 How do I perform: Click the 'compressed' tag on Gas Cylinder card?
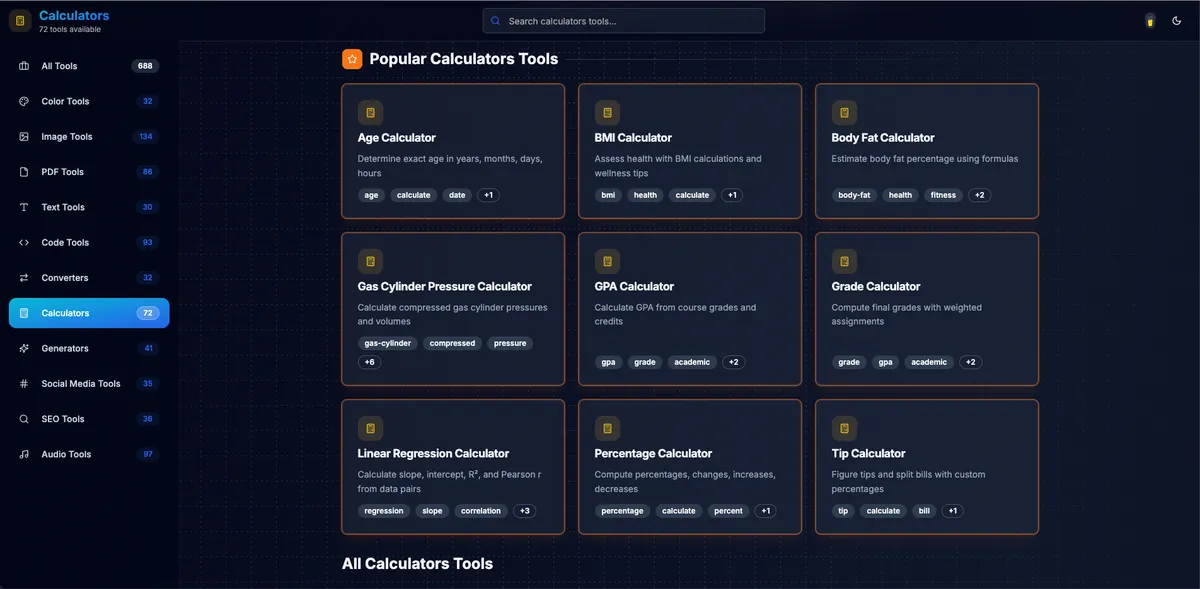pos(452,343)
